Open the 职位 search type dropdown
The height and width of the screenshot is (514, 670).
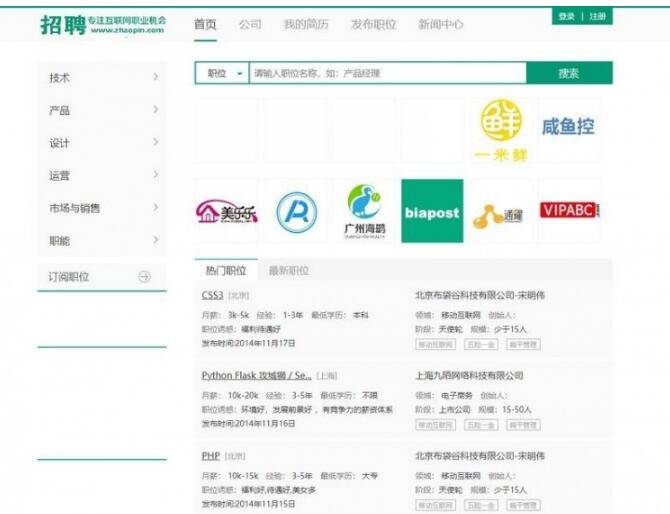point(224,73)
